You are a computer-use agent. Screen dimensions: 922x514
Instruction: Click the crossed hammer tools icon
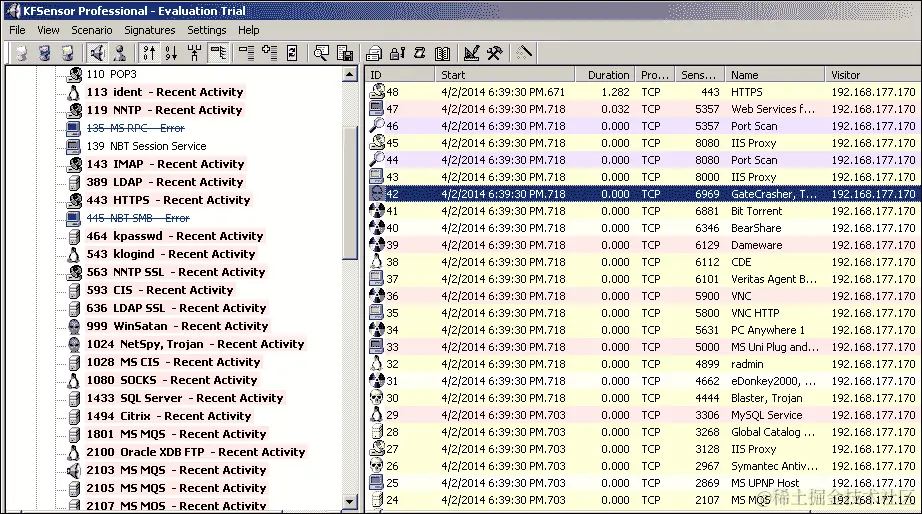click(x=495, y=53)
